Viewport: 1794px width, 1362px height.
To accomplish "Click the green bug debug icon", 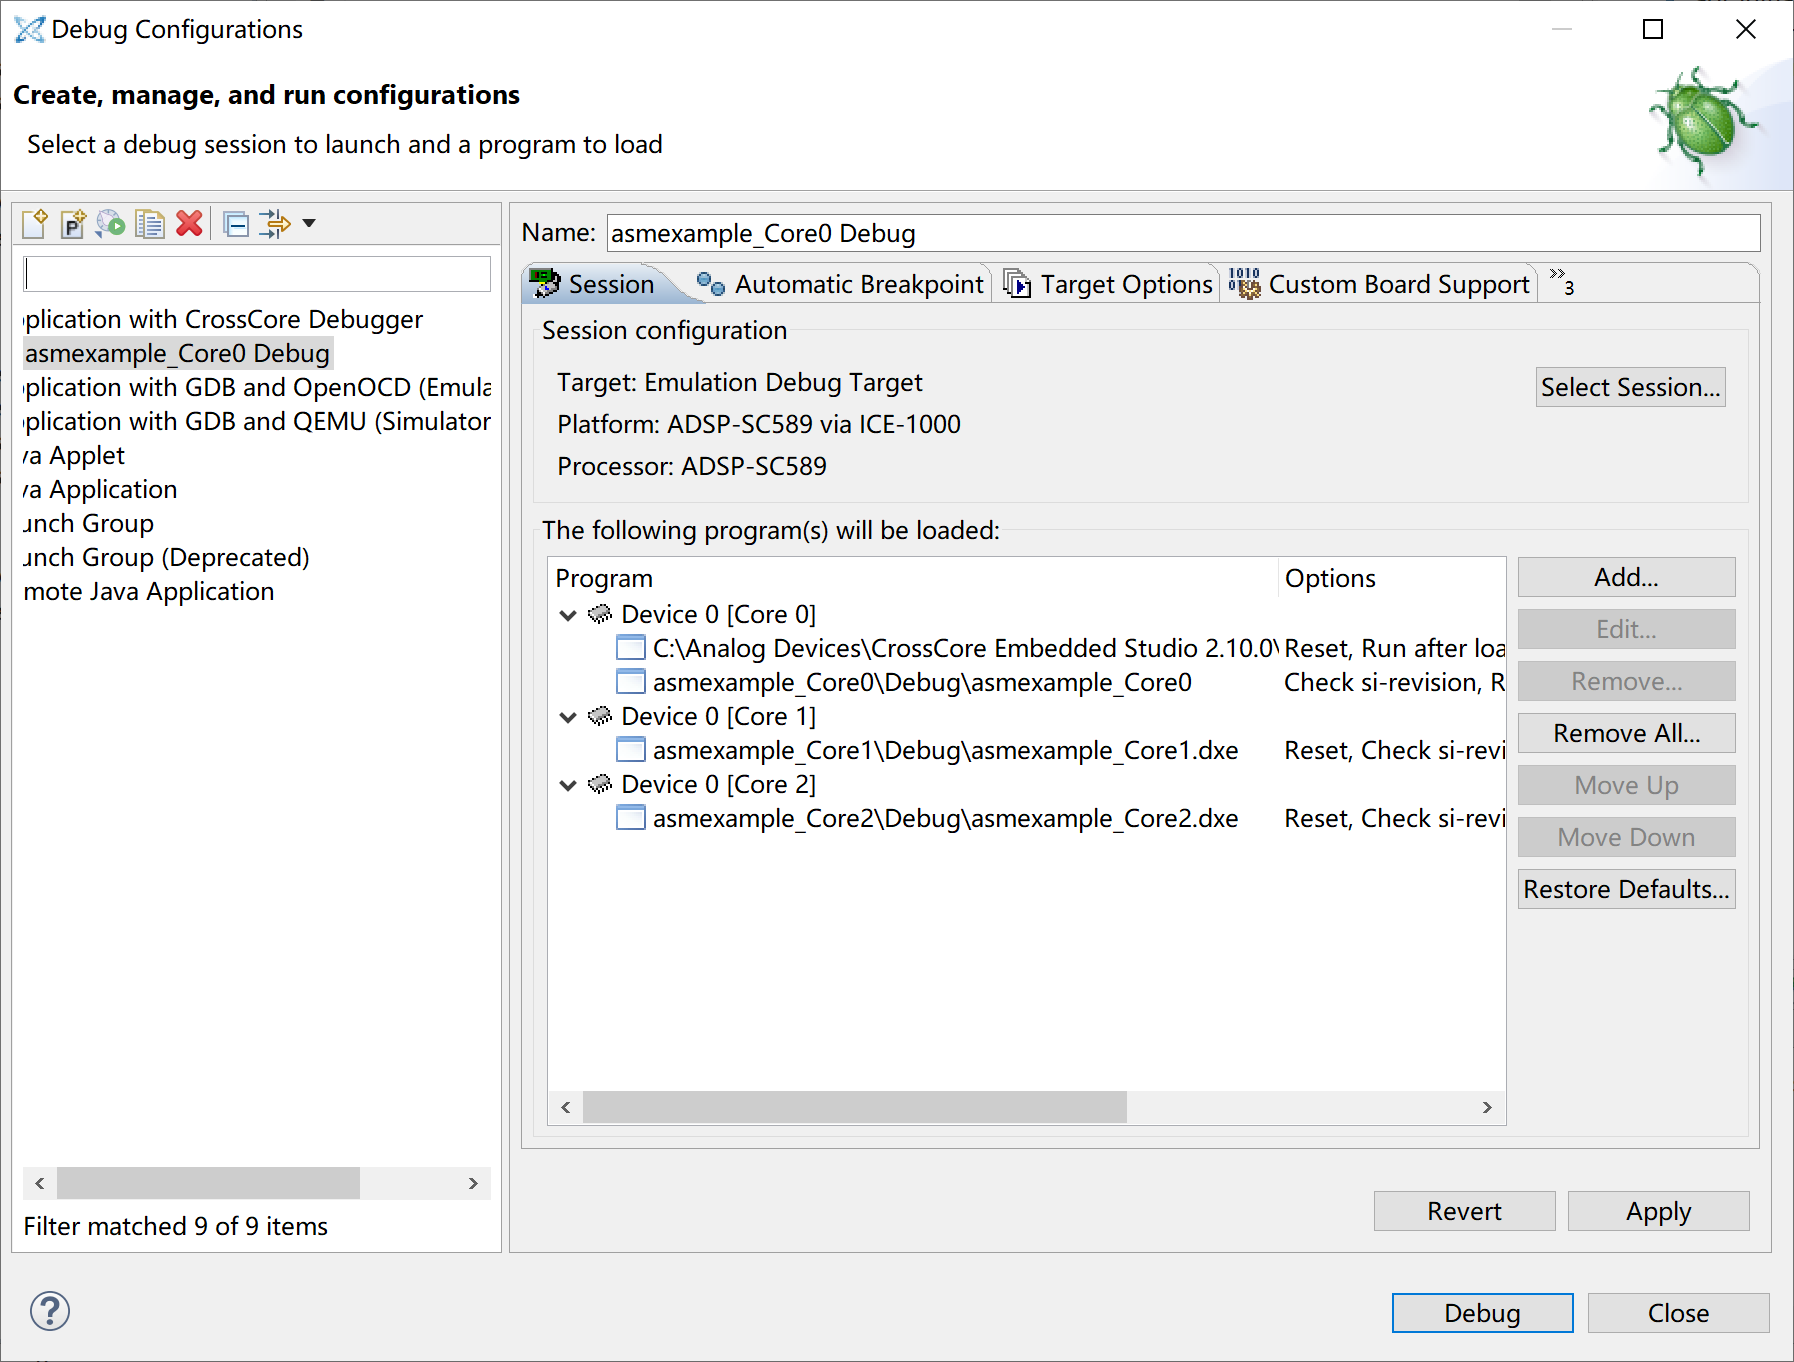I will [1703, 120].
